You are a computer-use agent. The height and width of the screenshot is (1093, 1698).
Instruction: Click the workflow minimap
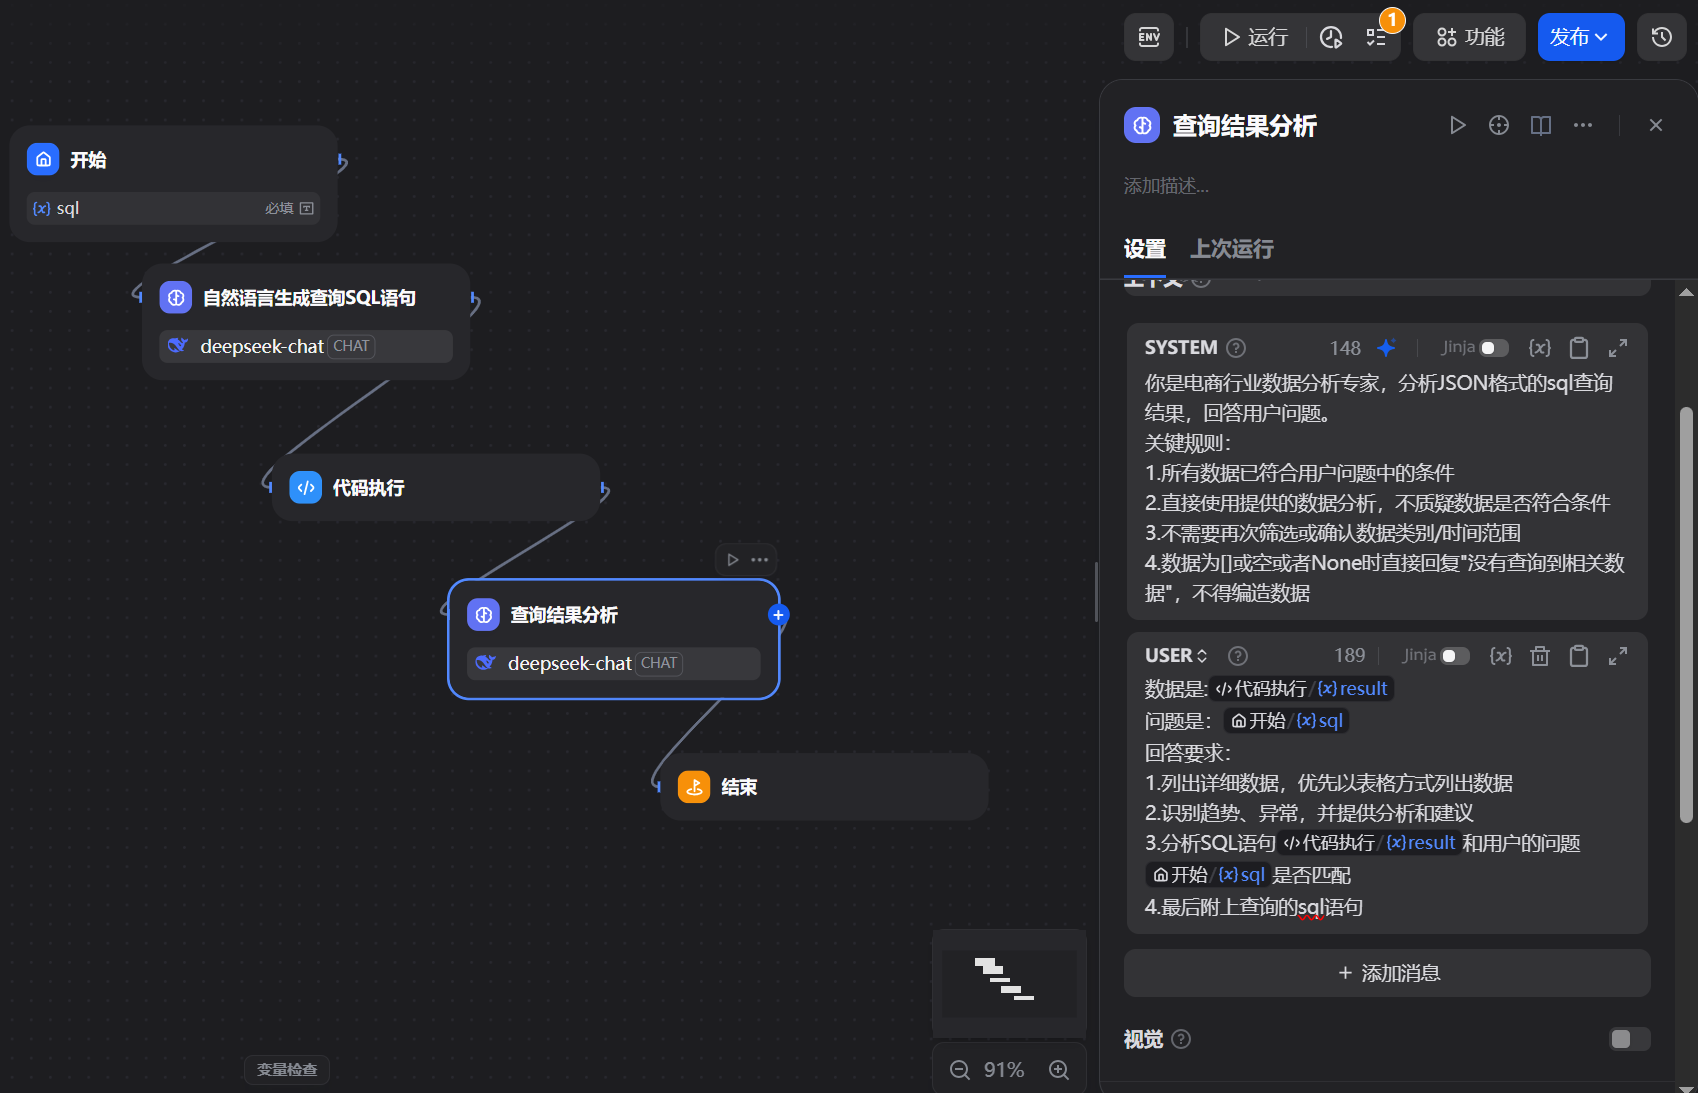coord(1009,984)
